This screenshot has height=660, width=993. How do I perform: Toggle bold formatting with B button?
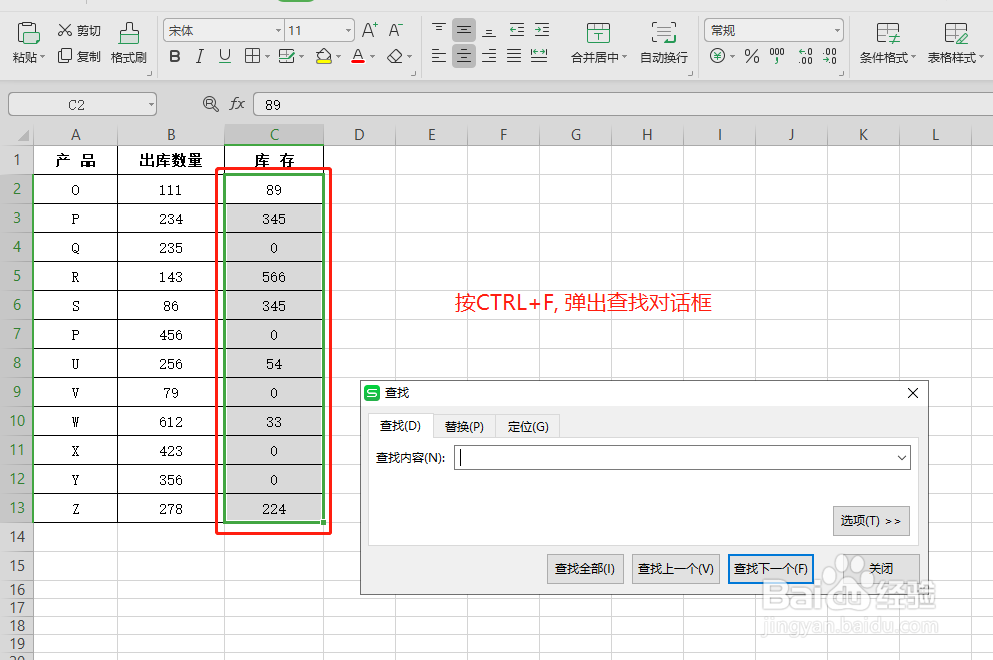coord(174,57)
